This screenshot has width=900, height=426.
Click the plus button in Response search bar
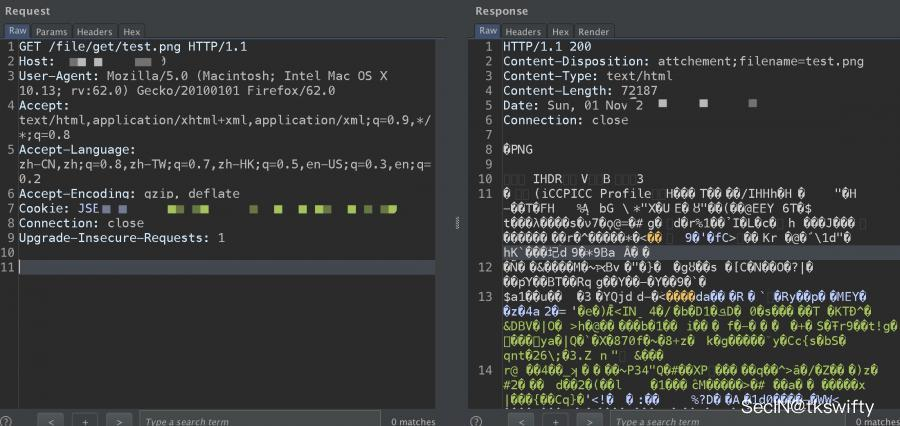[555, 421]
